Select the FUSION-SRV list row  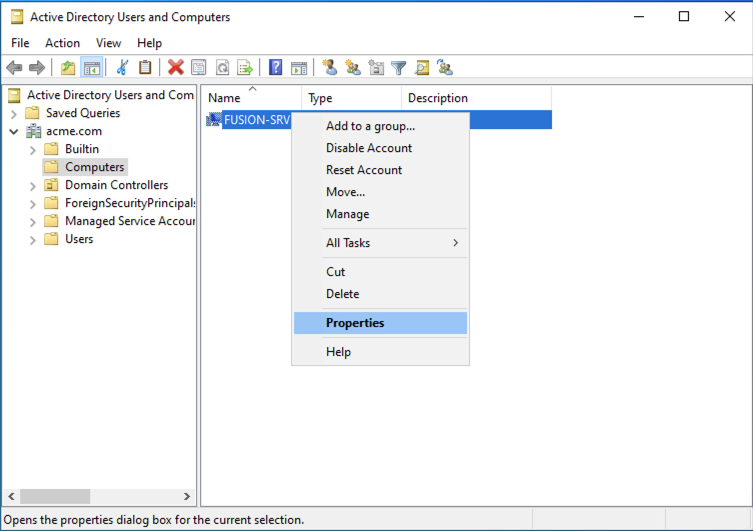377,120
